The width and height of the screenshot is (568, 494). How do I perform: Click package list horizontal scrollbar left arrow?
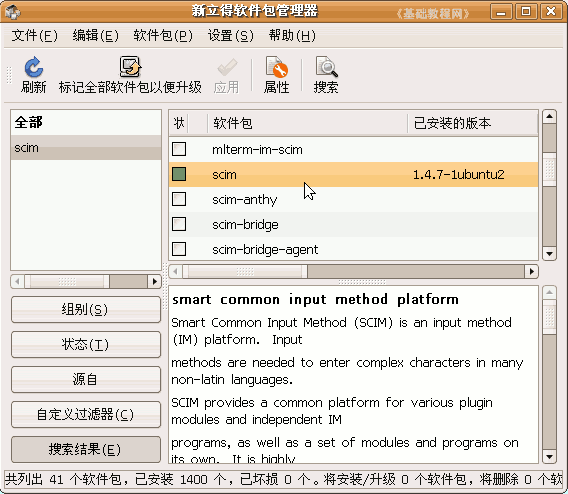tap(175, 271)
